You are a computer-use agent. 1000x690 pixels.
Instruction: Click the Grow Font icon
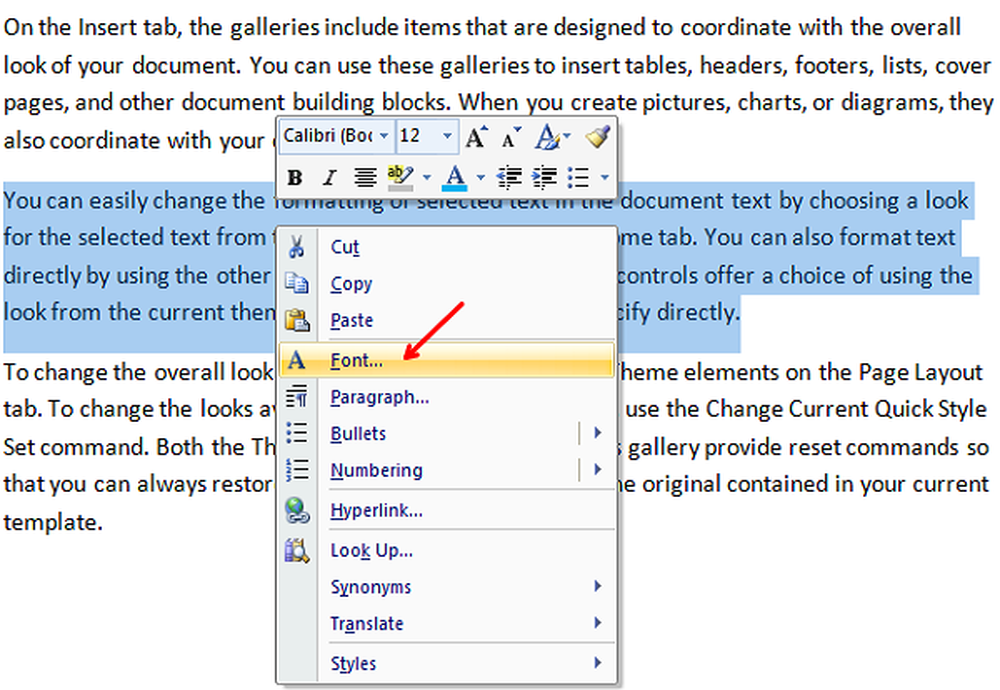(x=477, y=136)
